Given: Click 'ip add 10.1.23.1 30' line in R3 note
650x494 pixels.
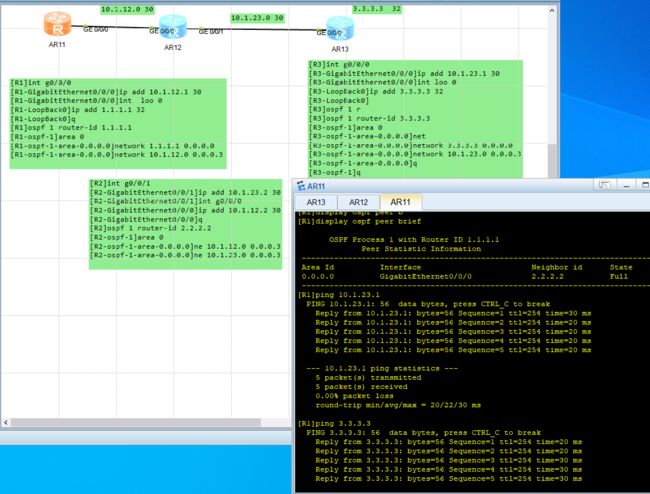Looking at the screenshot, I should 404,73.
